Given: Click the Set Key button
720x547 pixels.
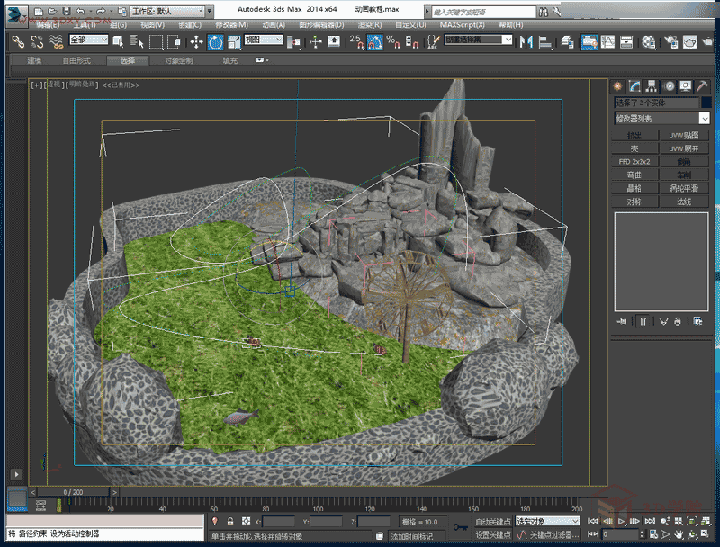Looking at the screenshot, I should coord(492,535).
